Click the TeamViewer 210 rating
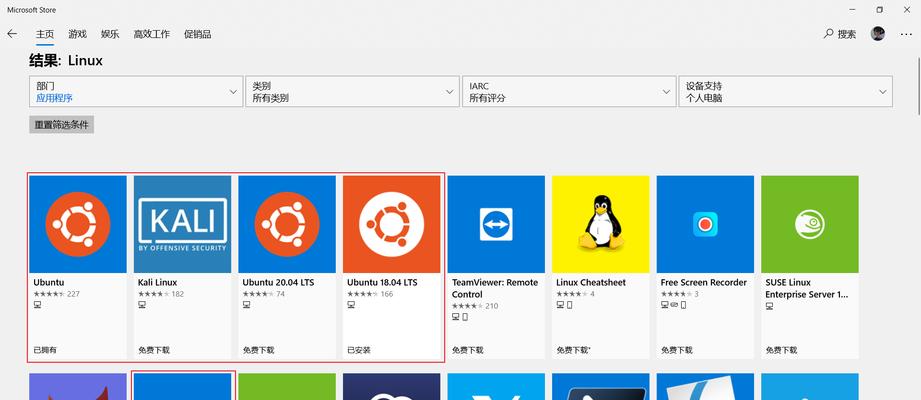The image size is (921, 400). coord(475,306)
